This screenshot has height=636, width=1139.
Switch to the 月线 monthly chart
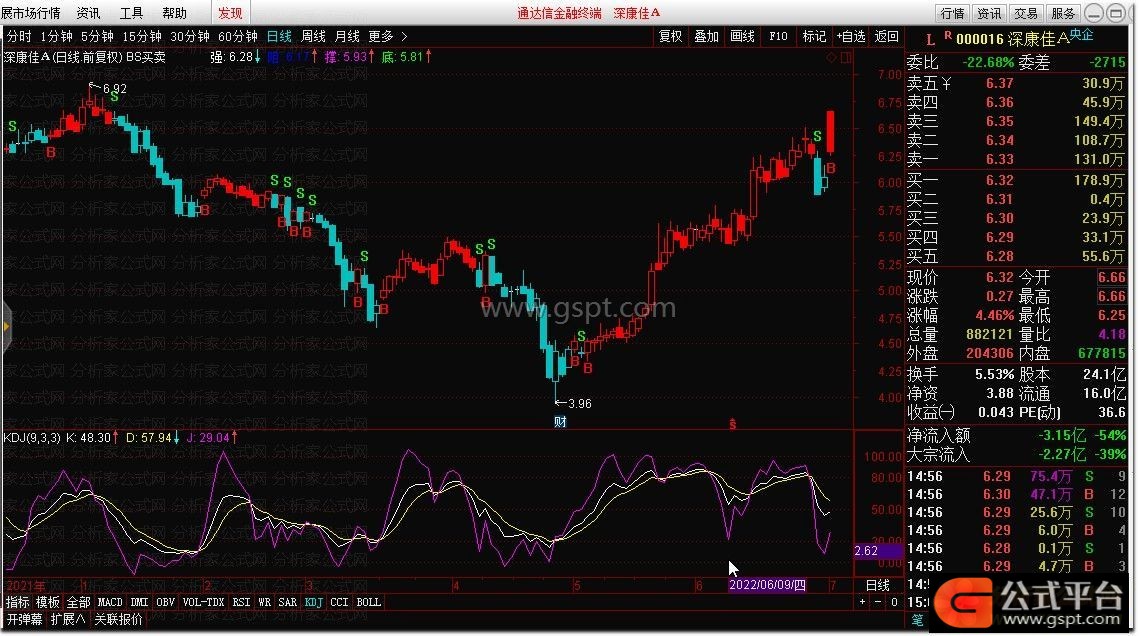347,36
